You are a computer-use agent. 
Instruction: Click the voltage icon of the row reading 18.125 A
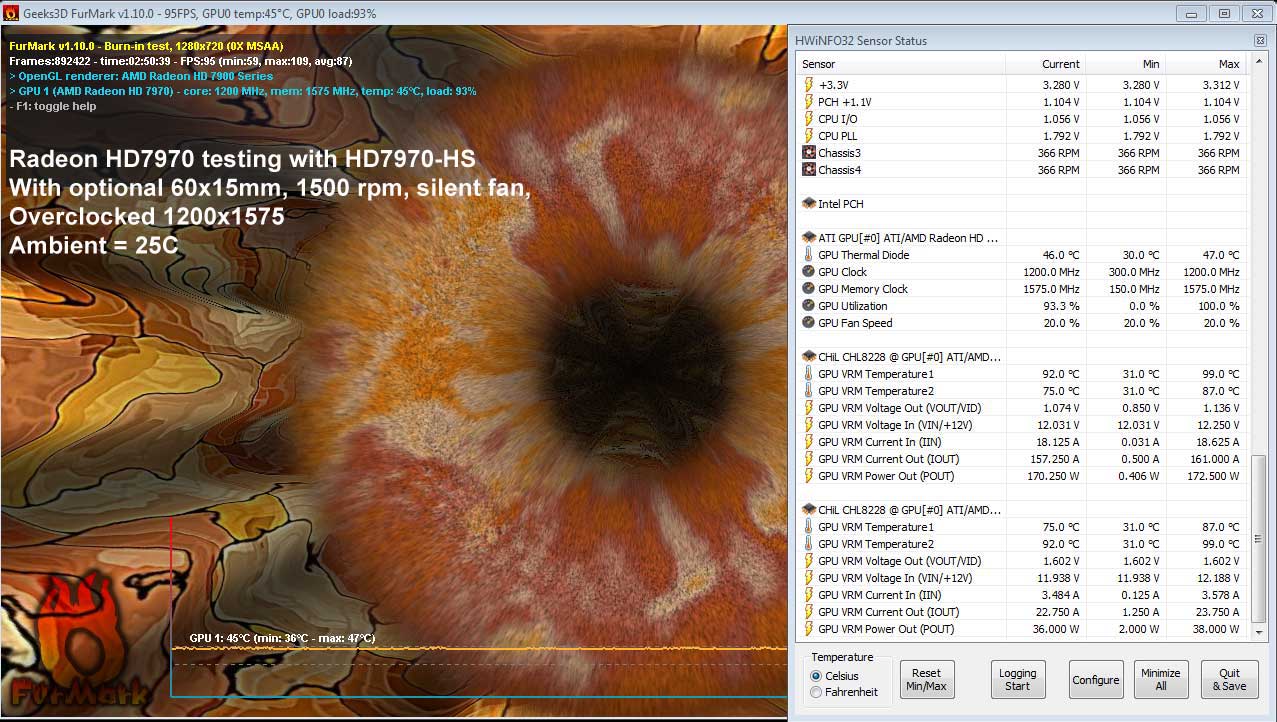(809, 442)
